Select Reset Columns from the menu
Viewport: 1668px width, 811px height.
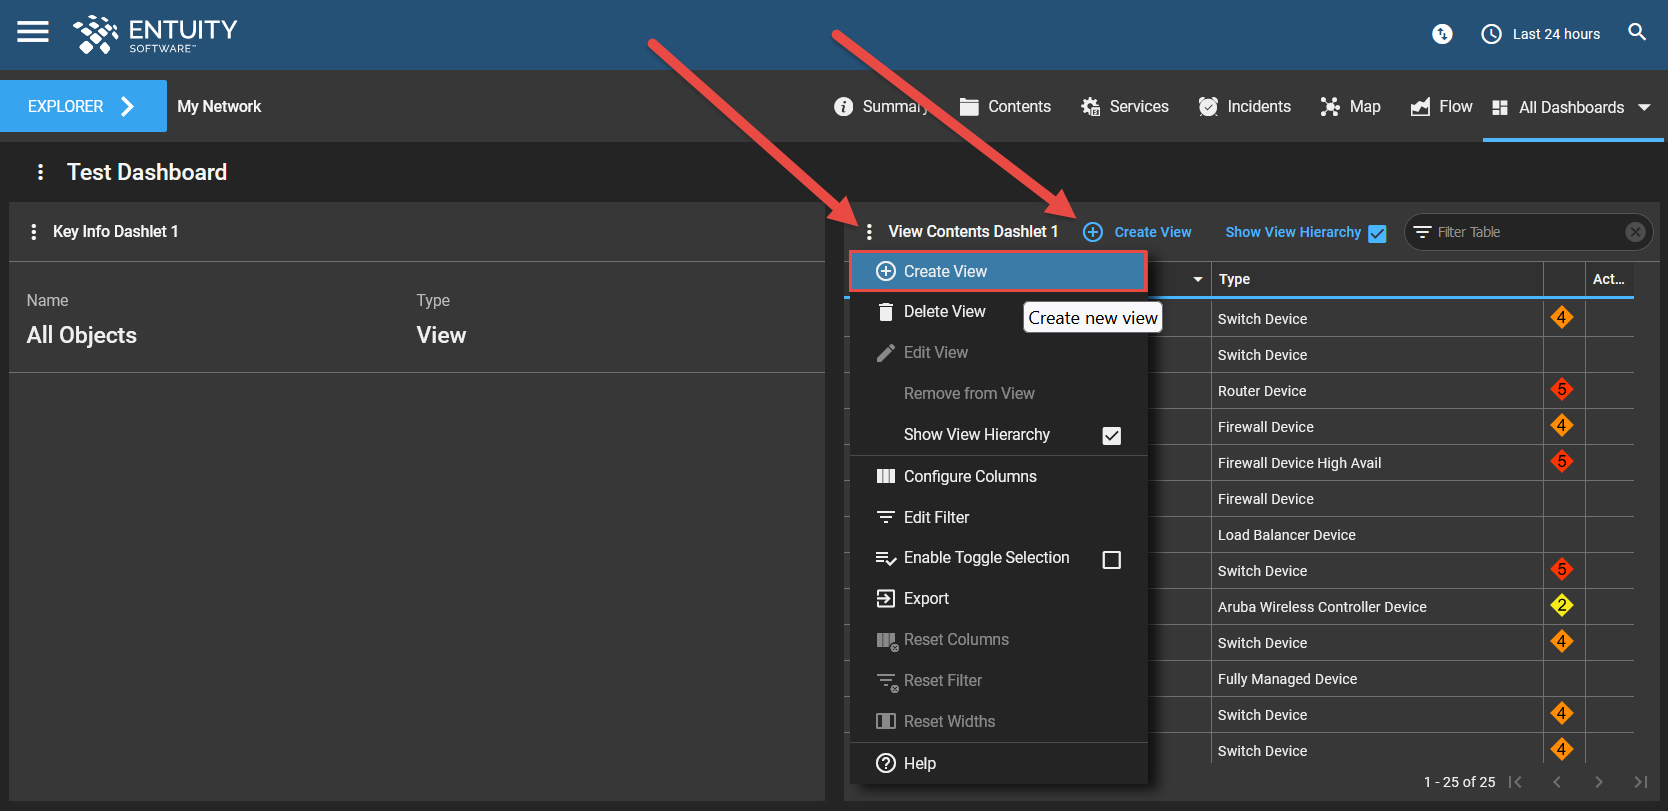[x=998, y=640]
